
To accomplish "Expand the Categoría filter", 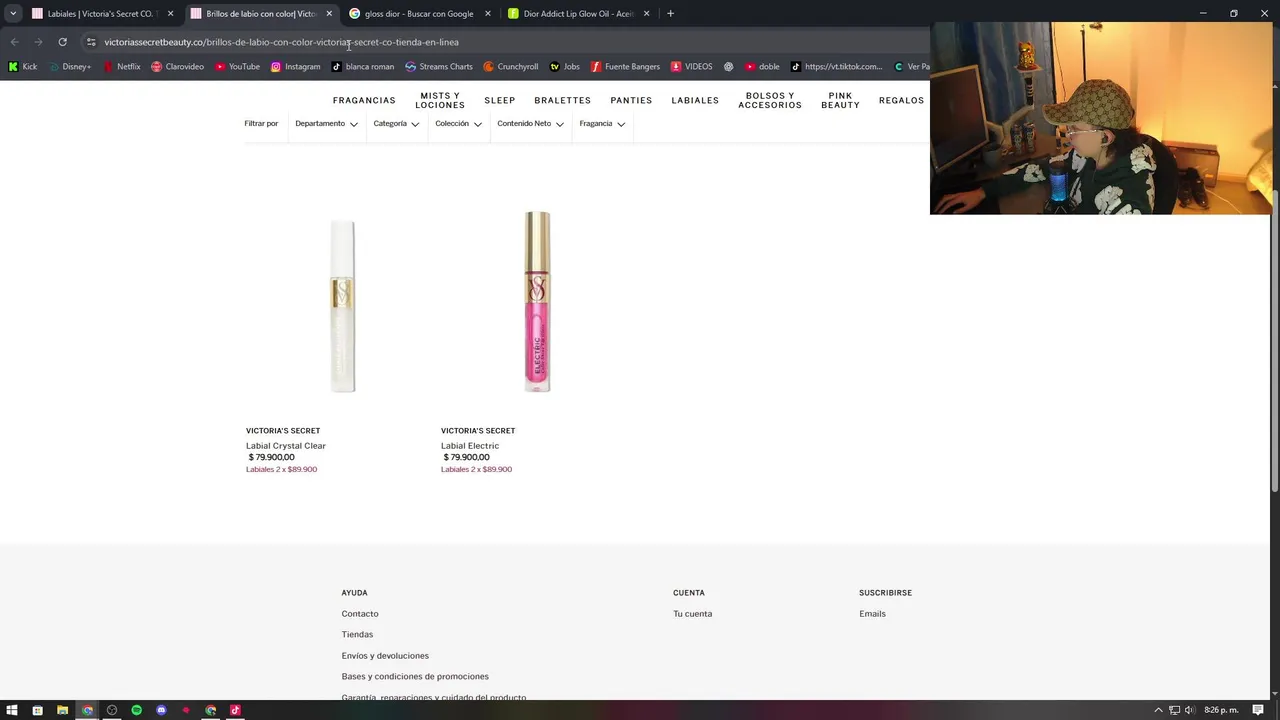I will tap(396, 124).
